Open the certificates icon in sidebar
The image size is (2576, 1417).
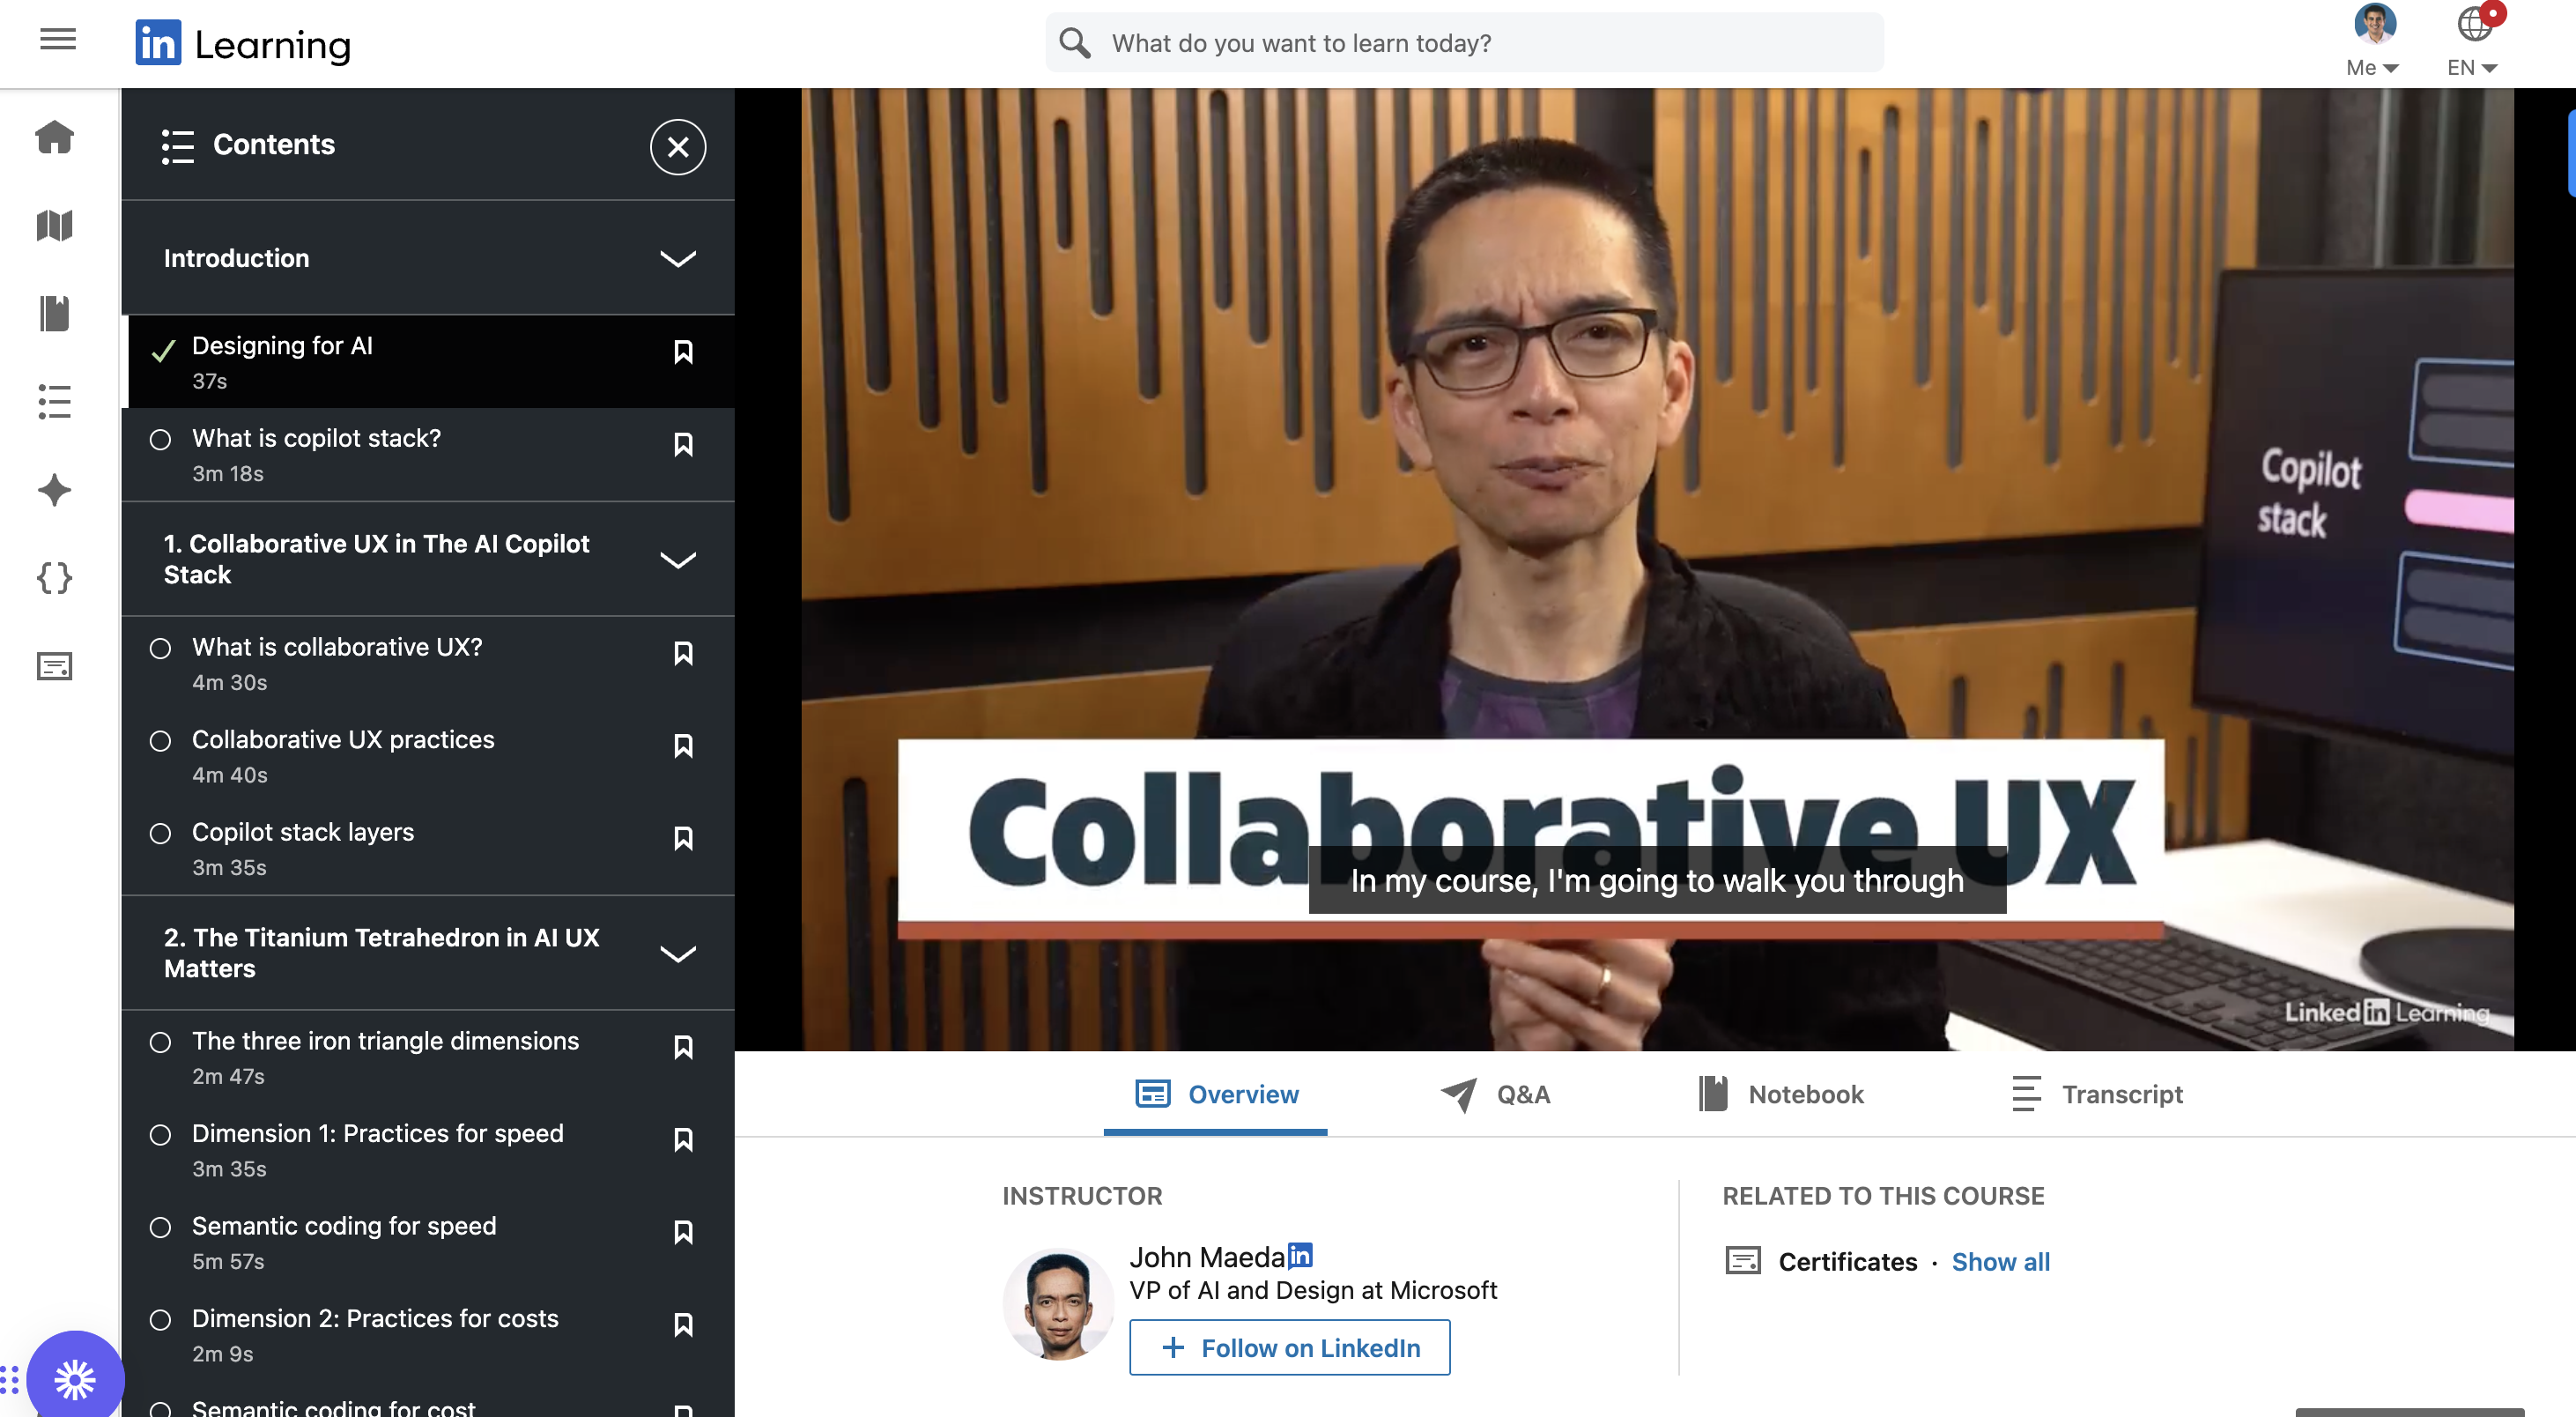tap(55, 666)
